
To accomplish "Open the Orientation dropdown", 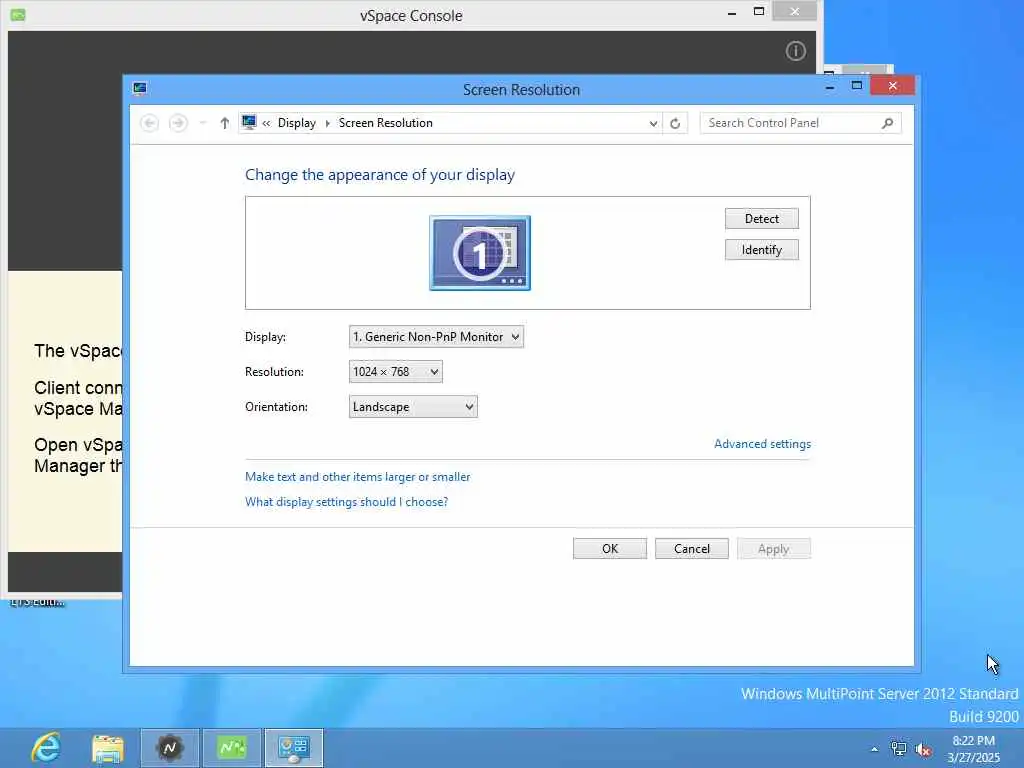I will click(413, 407).
